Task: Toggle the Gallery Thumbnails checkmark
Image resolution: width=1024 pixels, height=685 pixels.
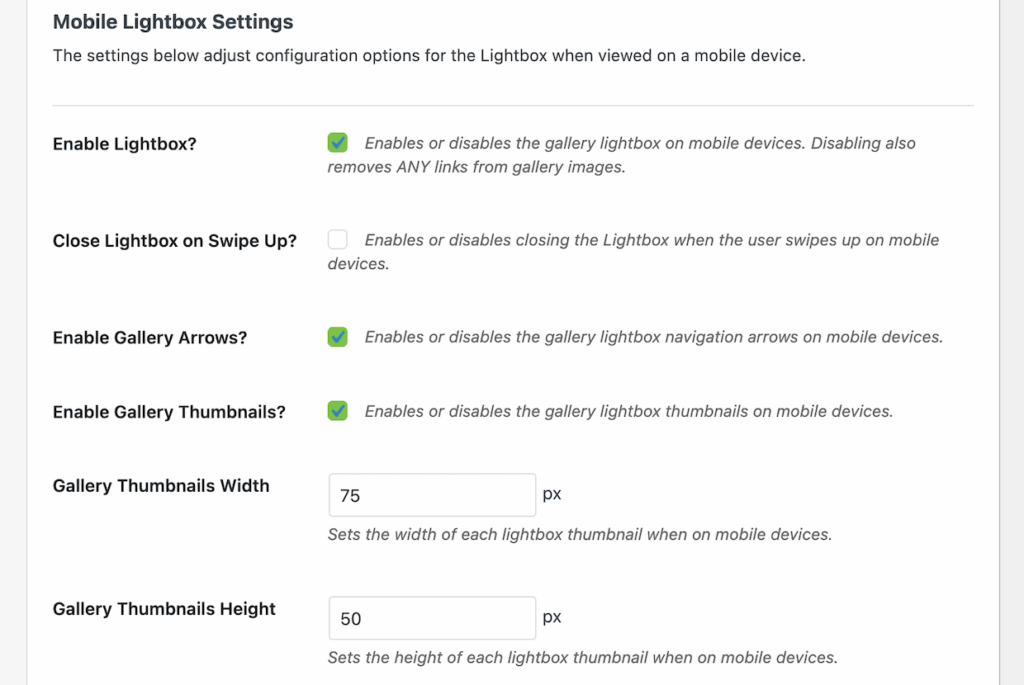Action: (x=337, y=410)
